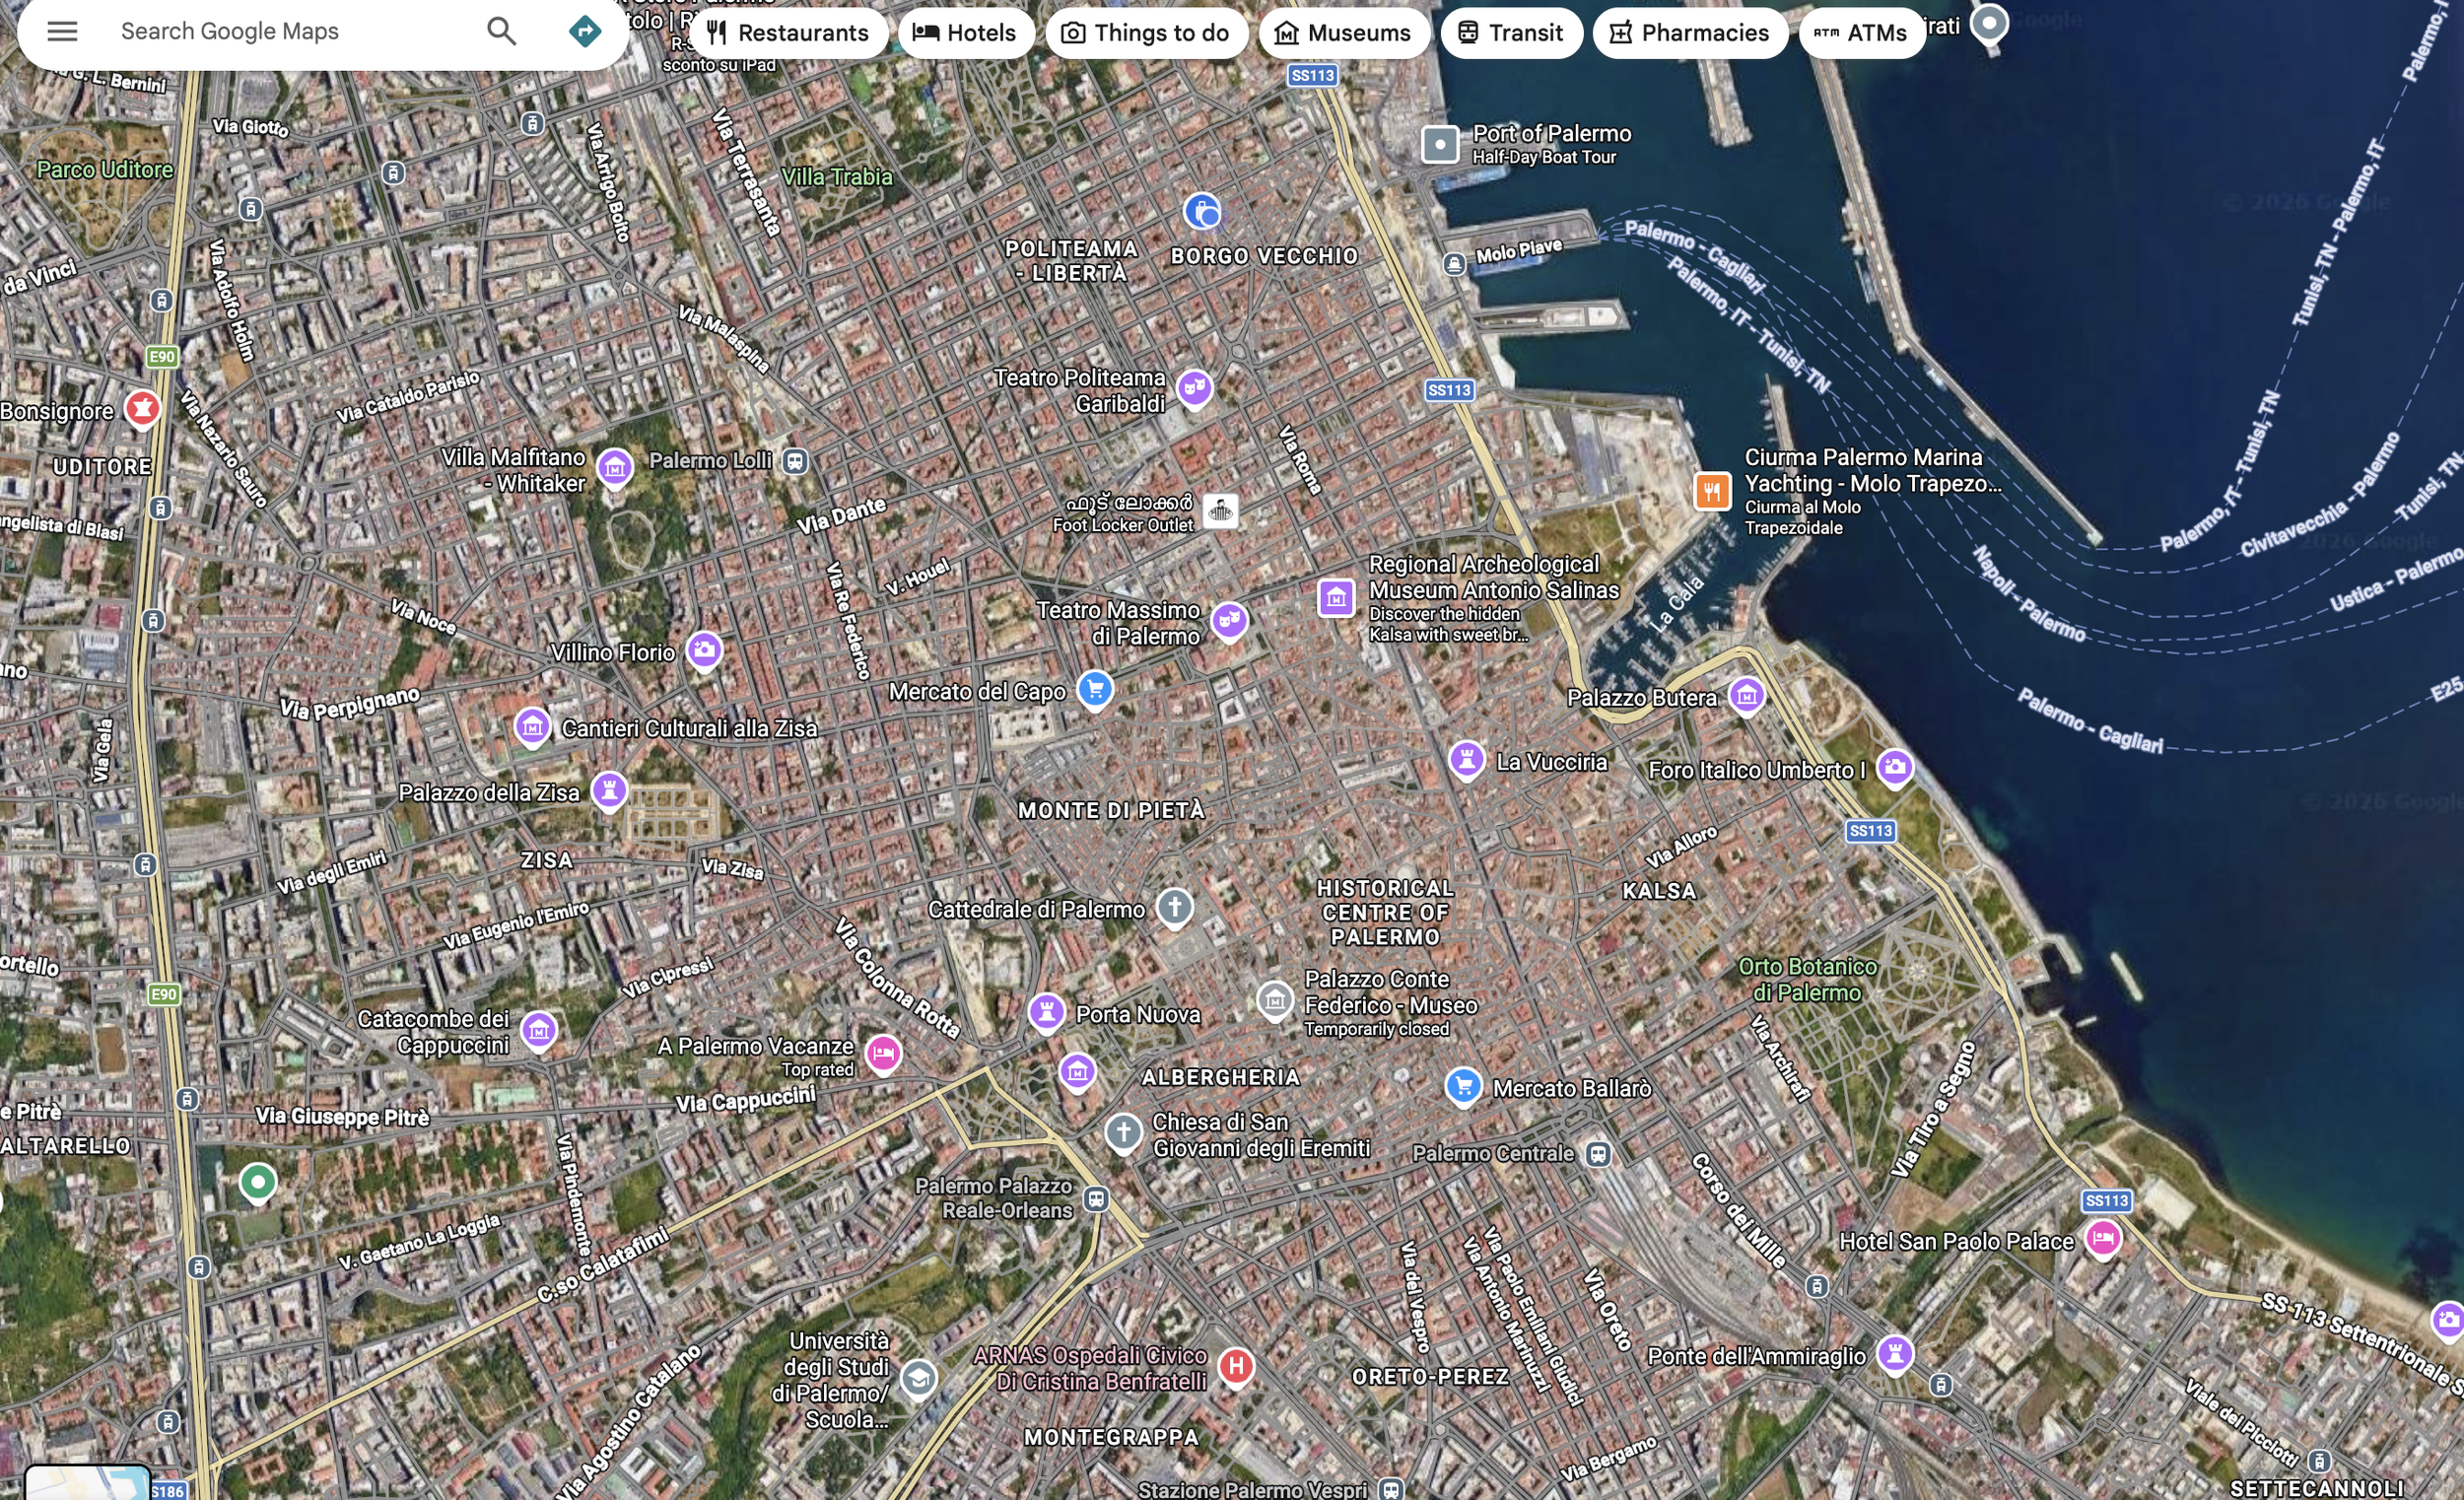This screenshot has height=1500, width=2464.
Task: Select Ciurma Palermo Marina restaurant pin
Action: (x=1712, y=490)
